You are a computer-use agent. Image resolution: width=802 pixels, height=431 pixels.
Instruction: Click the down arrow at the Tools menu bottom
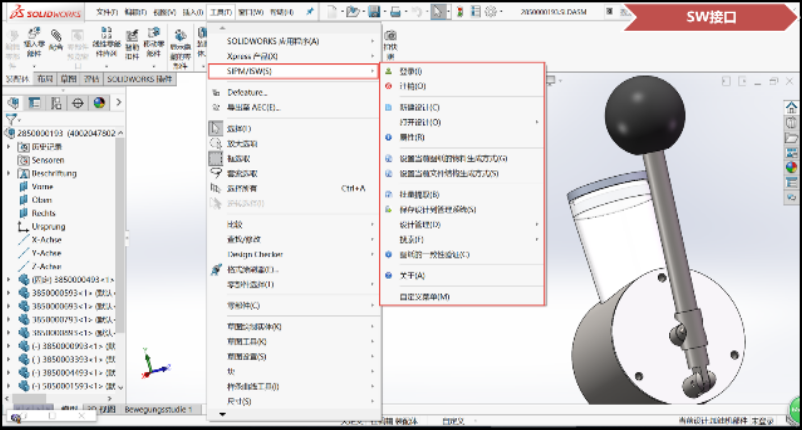[222, 414]
